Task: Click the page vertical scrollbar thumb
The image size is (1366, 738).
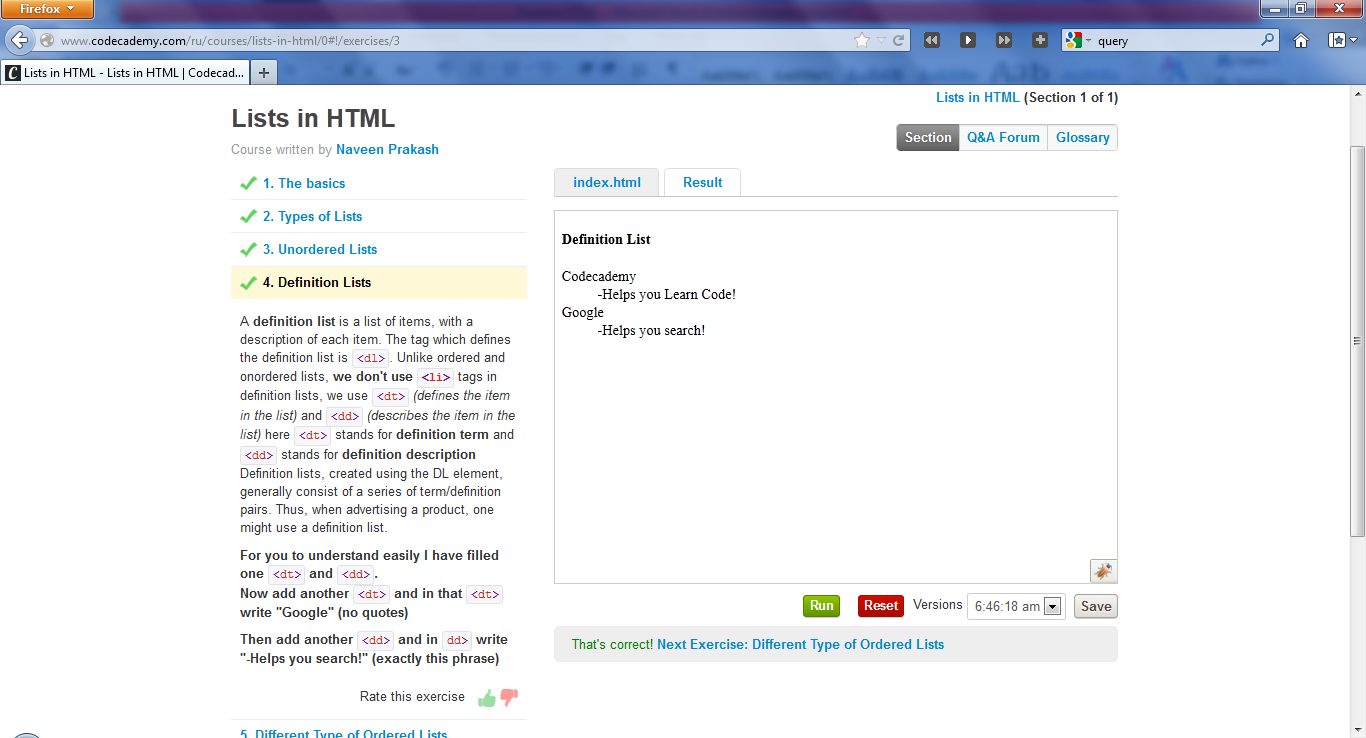Action: point(1357,340)
